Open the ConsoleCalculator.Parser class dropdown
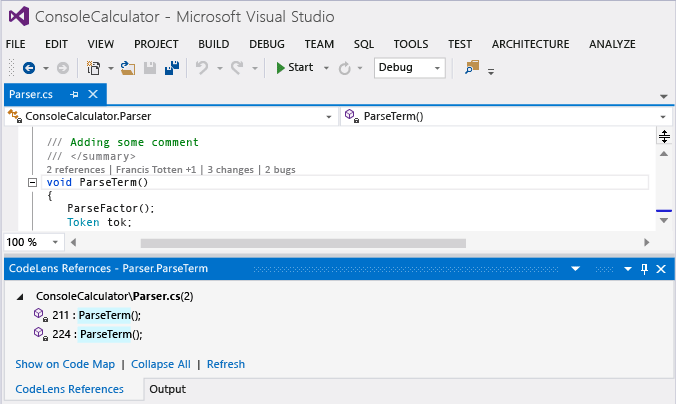 329,117
